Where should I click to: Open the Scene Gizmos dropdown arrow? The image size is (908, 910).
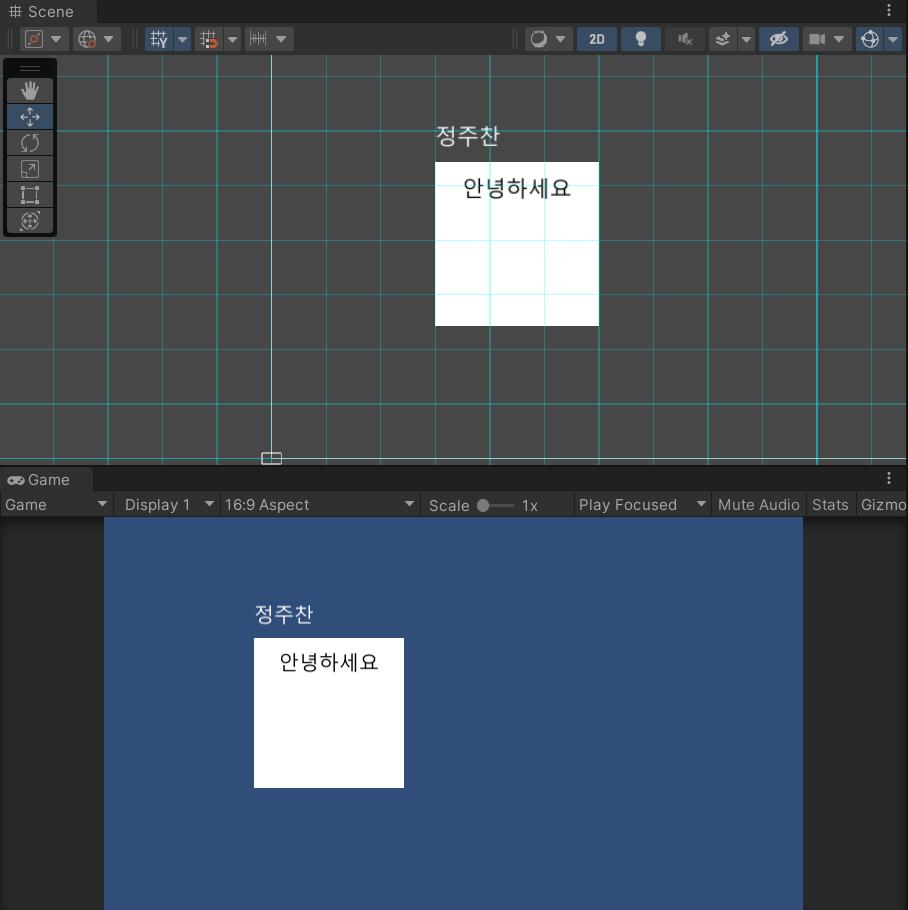click(893, 39)
